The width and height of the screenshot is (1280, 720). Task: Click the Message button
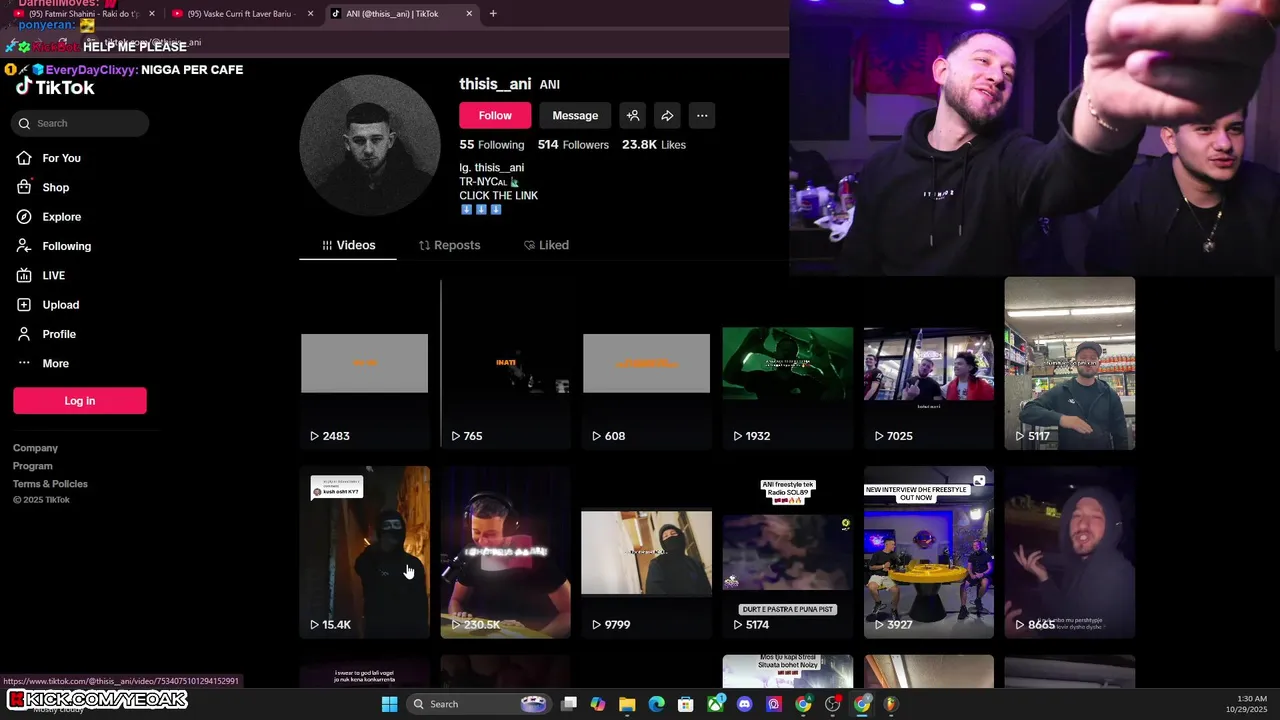[575, 115]
